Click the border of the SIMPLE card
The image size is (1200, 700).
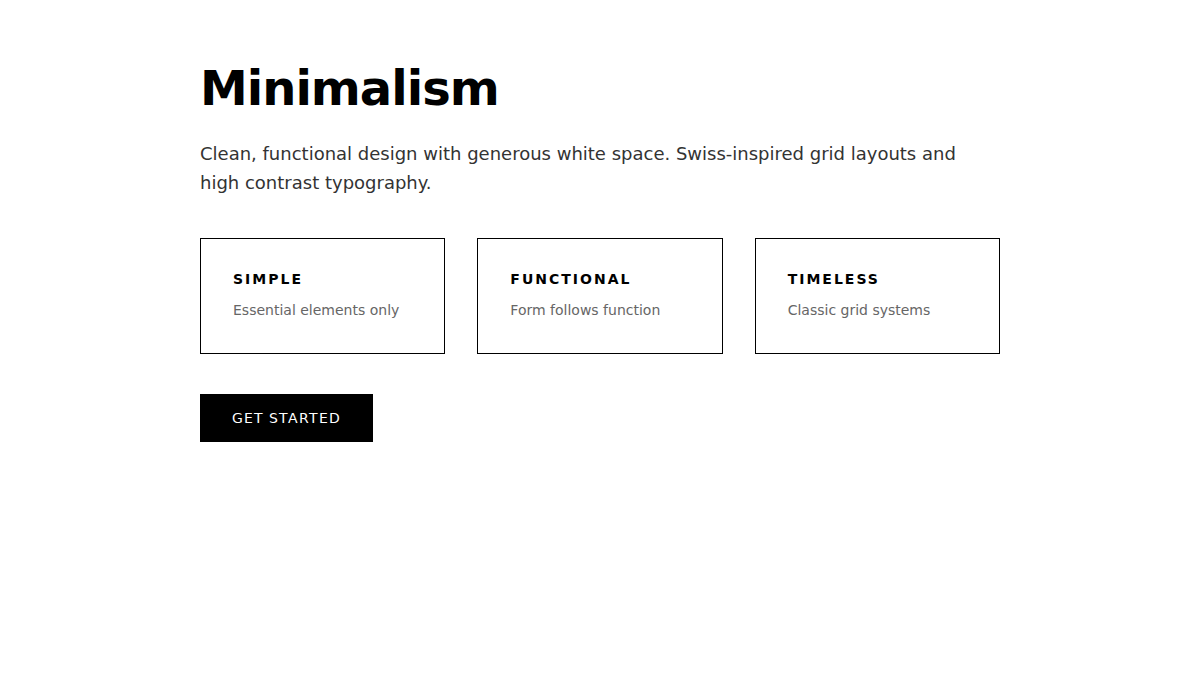[322, 238]
